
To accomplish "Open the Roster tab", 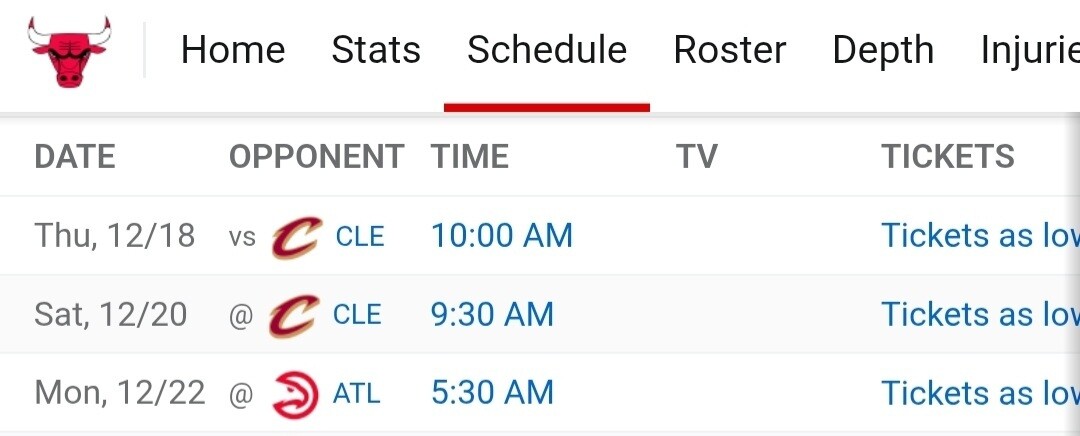I will (x=730, y=50).
